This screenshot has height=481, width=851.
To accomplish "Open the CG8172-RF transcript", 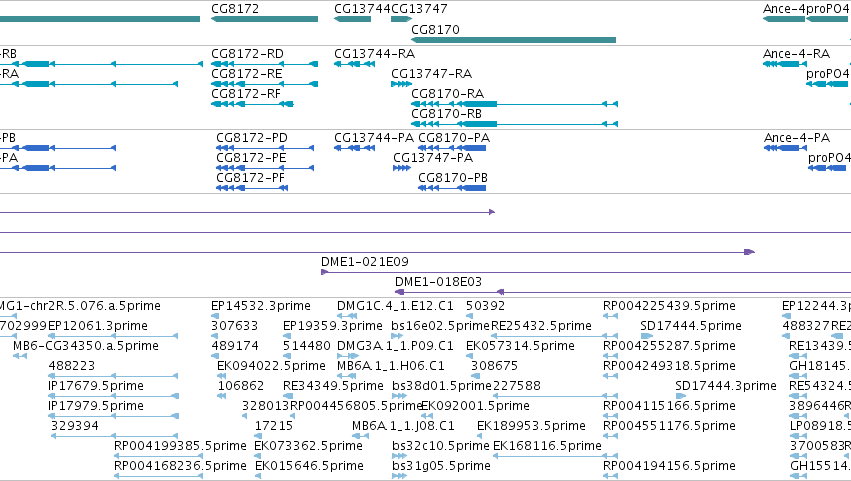I will (x=252, y=104).
